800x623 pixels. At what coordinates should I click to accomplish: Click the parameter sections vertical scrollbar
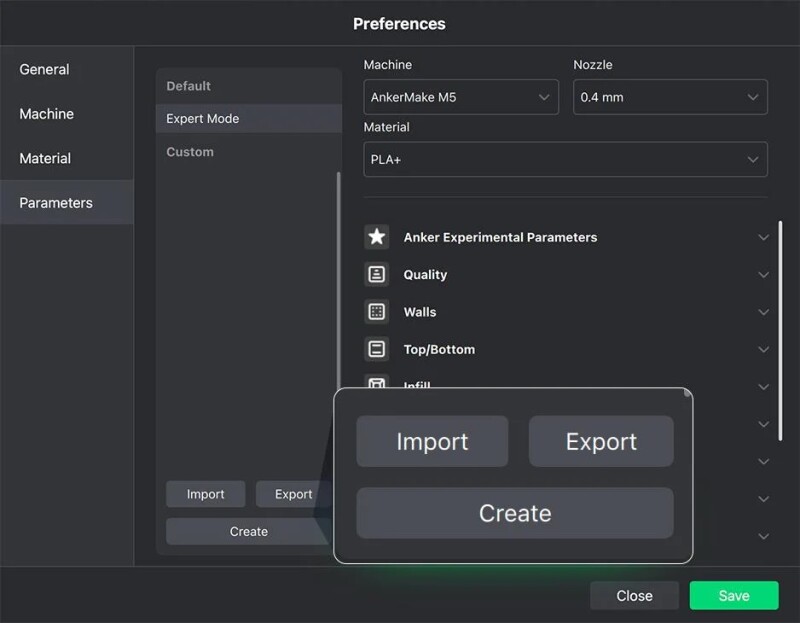click(x=780, y=331)
